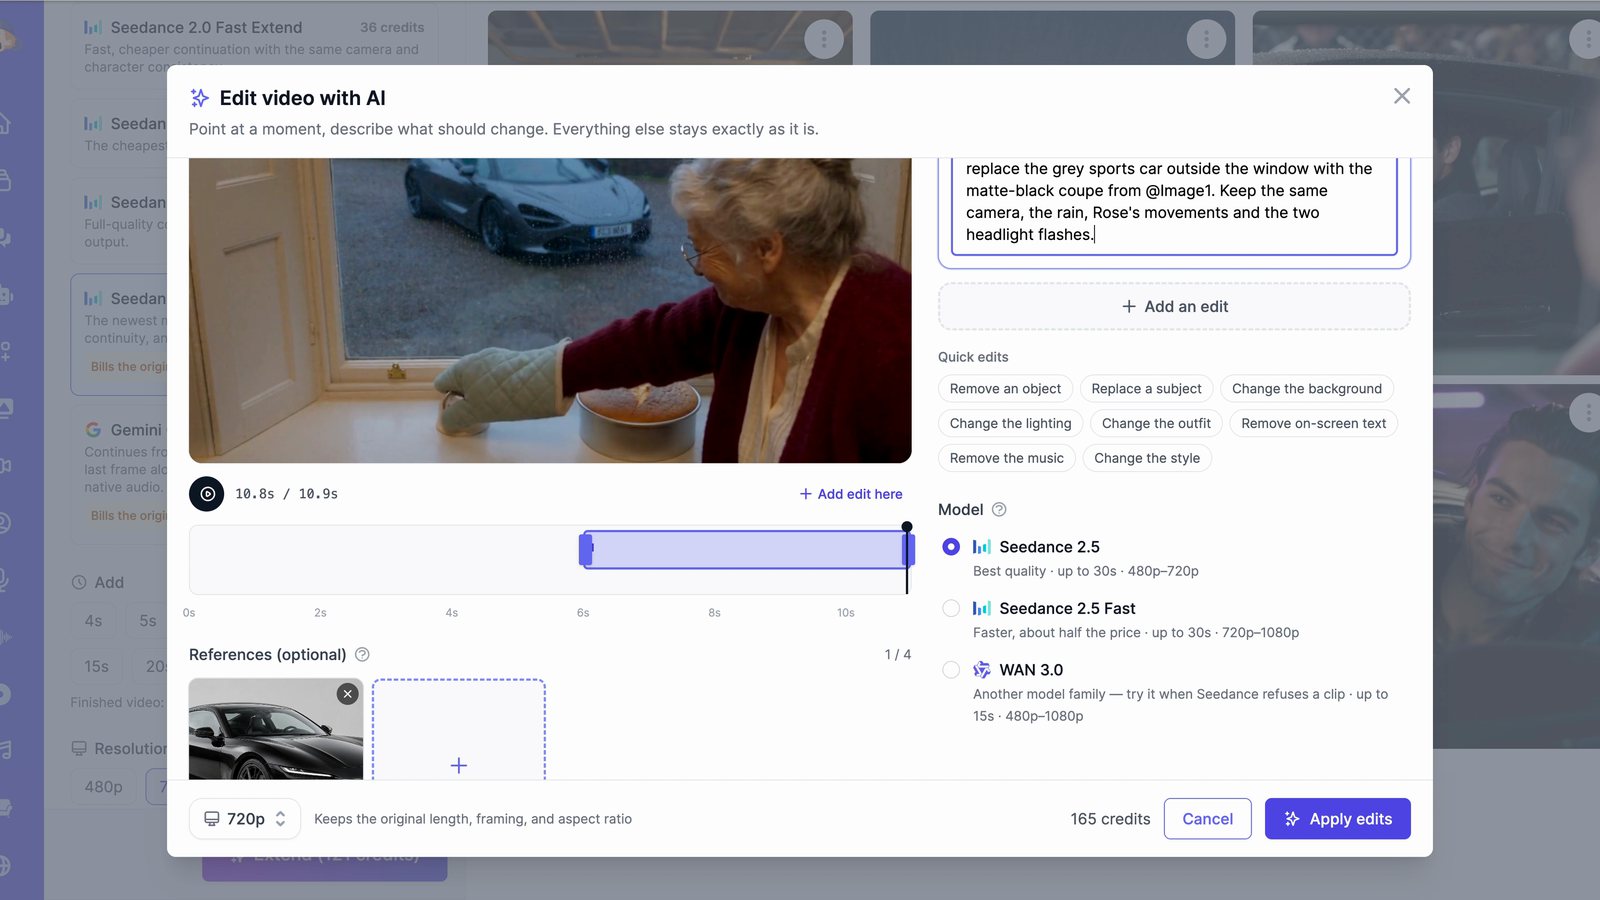Open the References help tooltip icon
The height and width of the screenshot is (900, 1600).
coord(362,654)
